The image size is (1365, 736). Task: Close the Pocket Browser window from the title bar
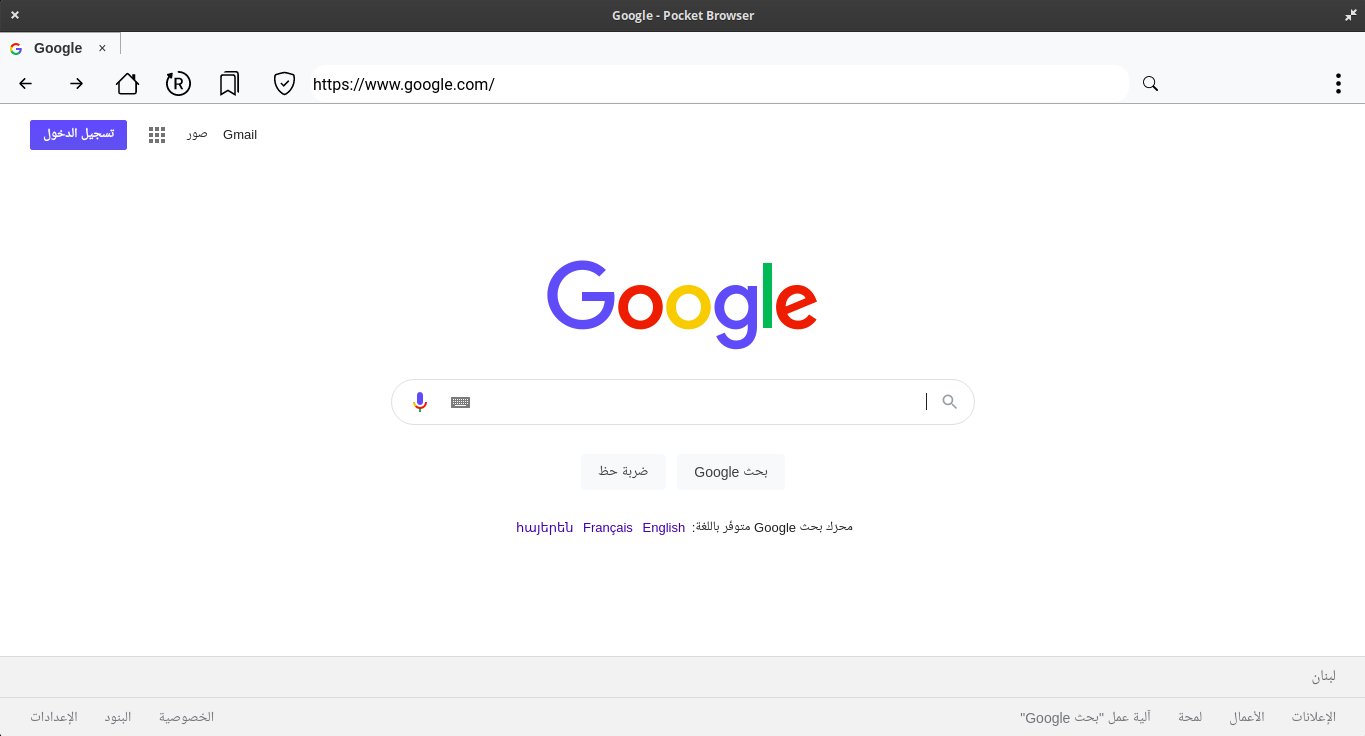tap(15, 15)
